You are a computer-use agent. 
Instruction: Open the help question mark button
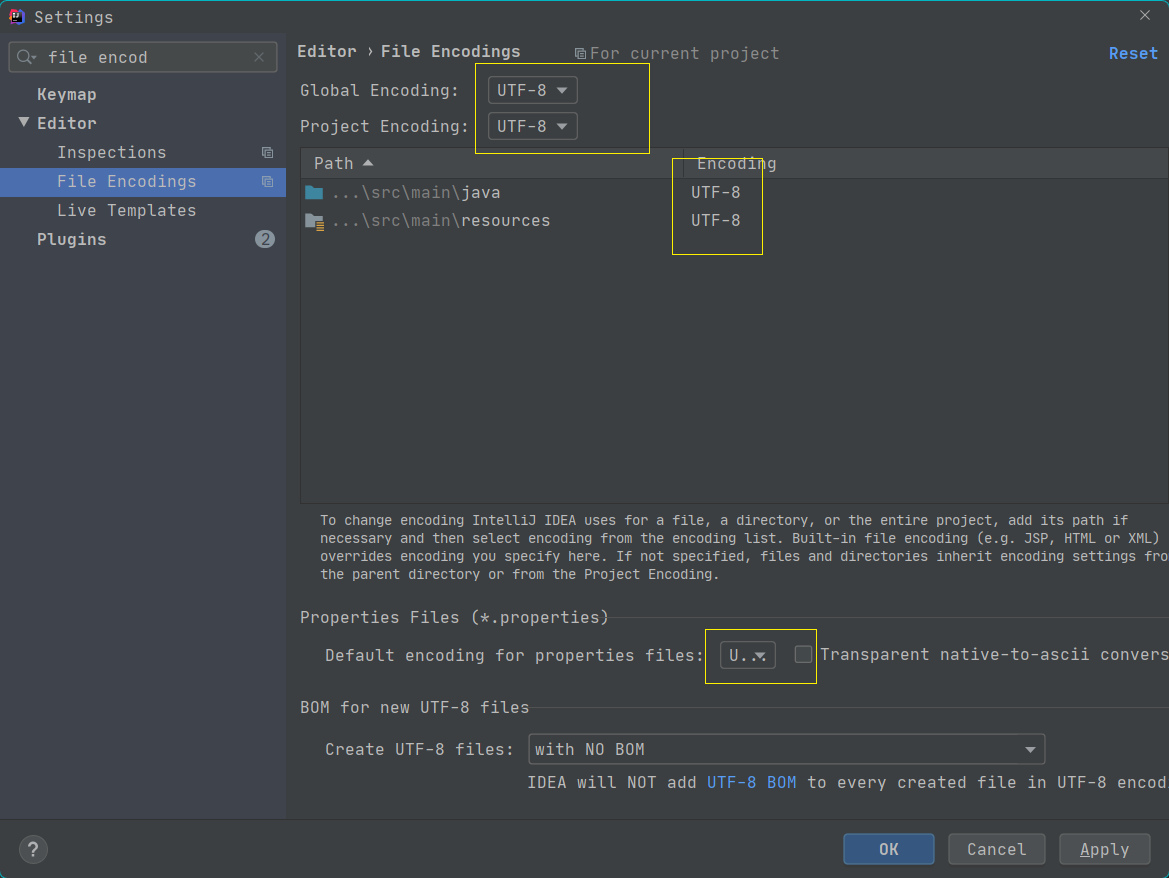[x=33, y=849]
